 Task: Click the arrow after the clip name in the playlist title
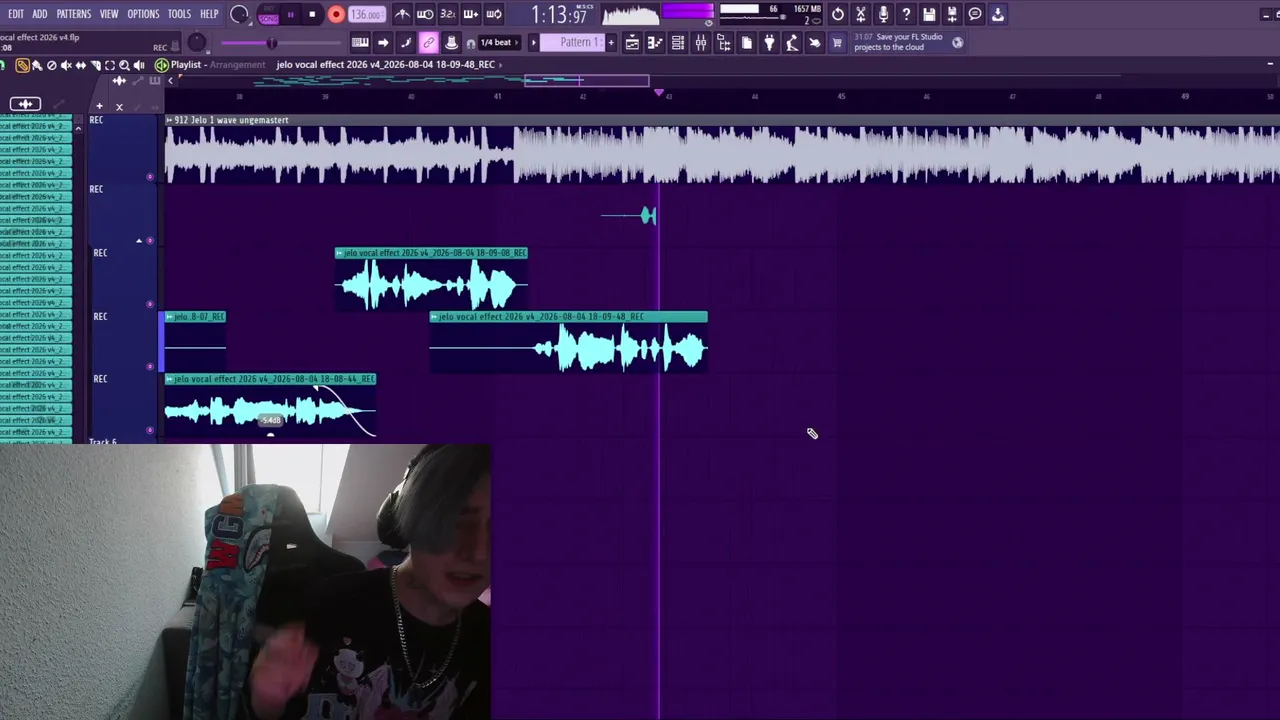pyautogui.click(x=500, y=65)
